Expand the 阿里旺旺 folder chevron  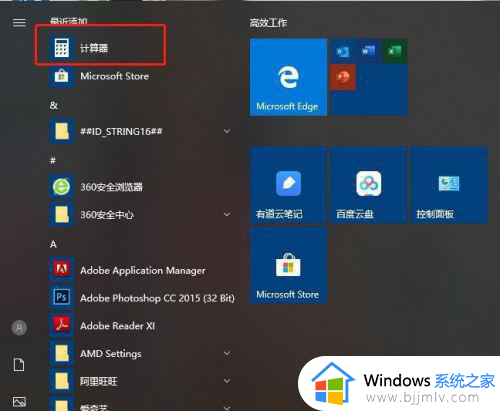coord(227,381)
